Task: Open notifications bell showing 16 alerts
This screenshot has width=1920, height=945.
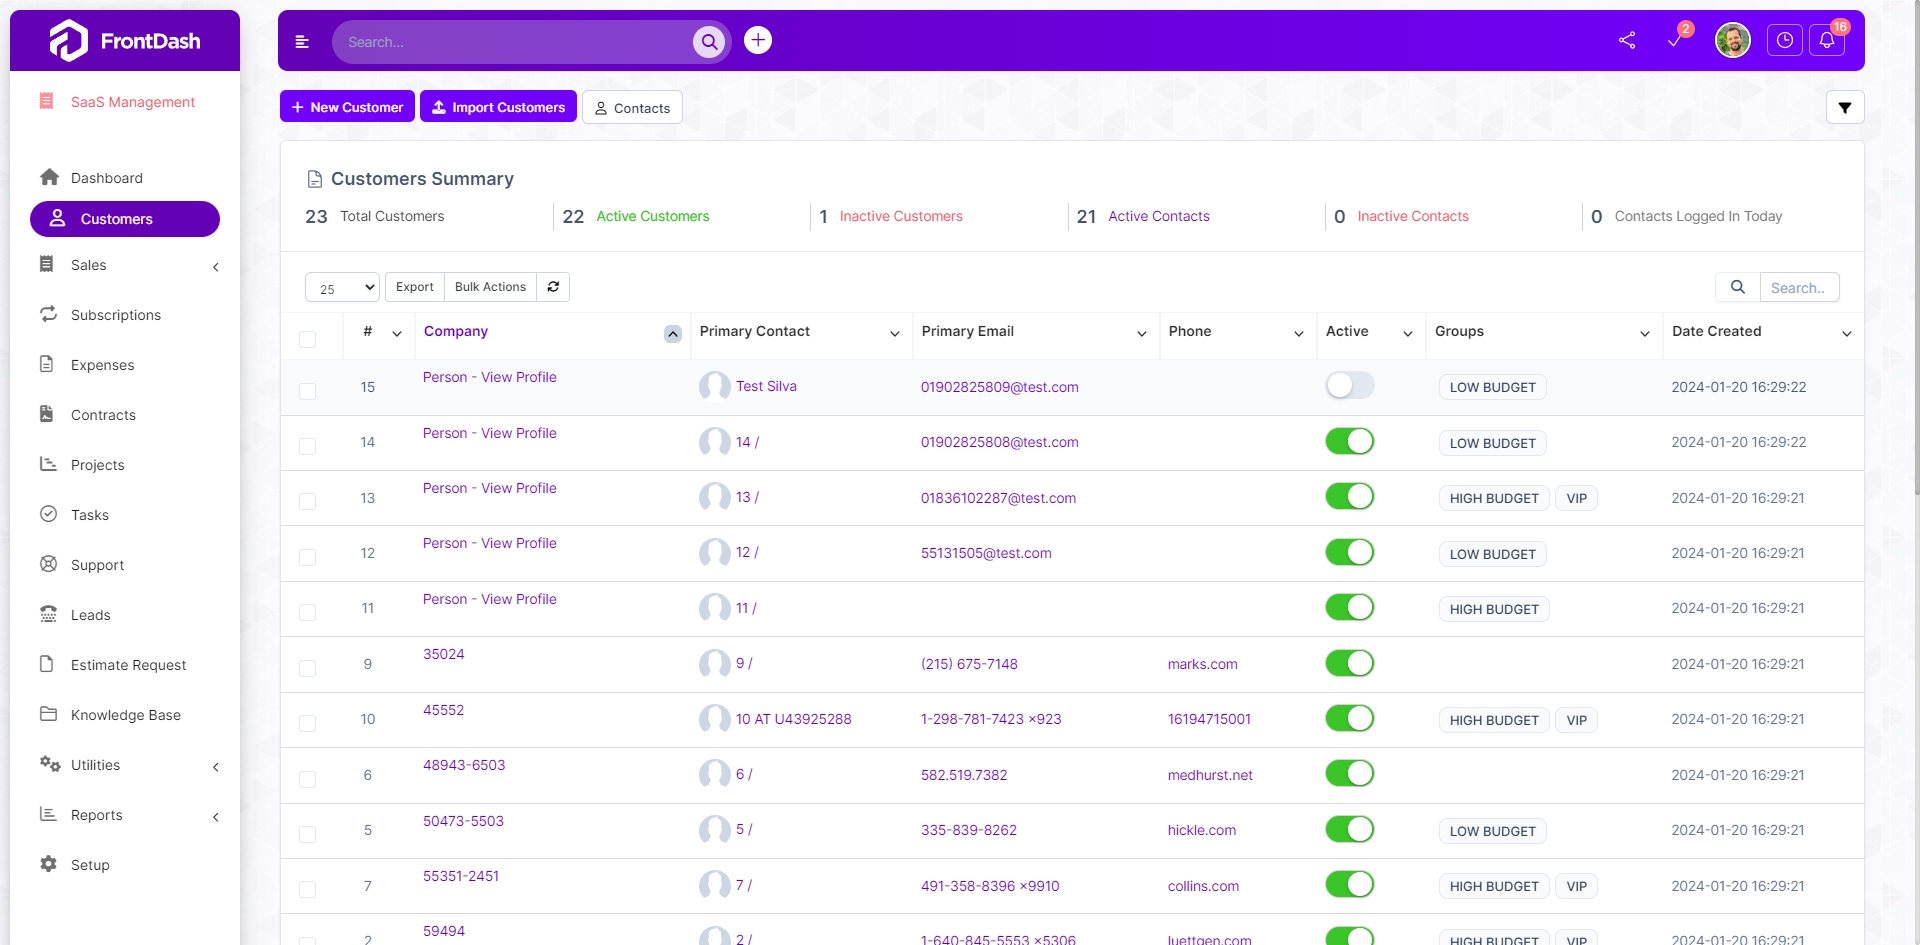Action: 1829,41
